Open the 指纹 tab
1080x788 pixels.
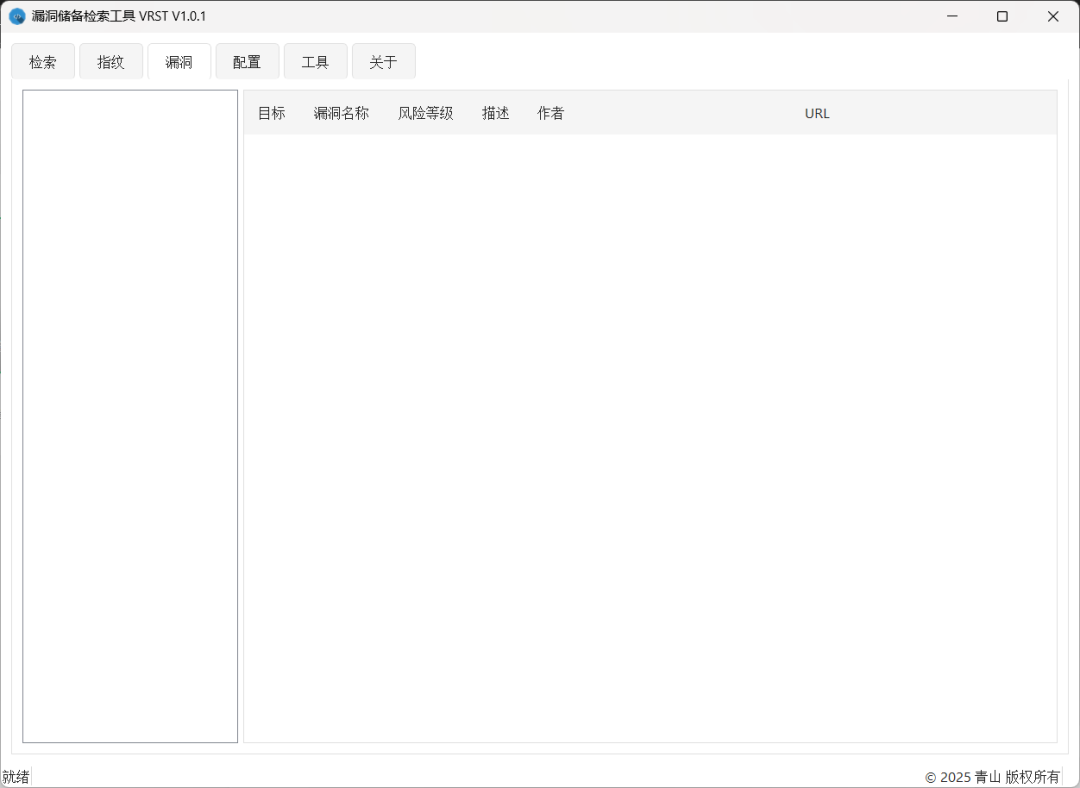[111, 62]
